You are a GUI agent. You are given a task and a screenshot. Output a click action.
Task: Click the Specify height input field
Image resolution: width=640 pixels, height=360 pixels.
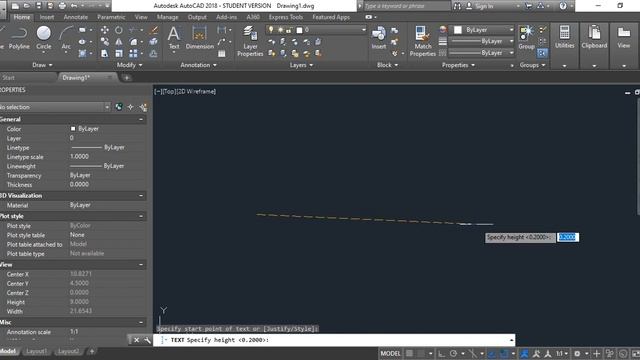568,237
